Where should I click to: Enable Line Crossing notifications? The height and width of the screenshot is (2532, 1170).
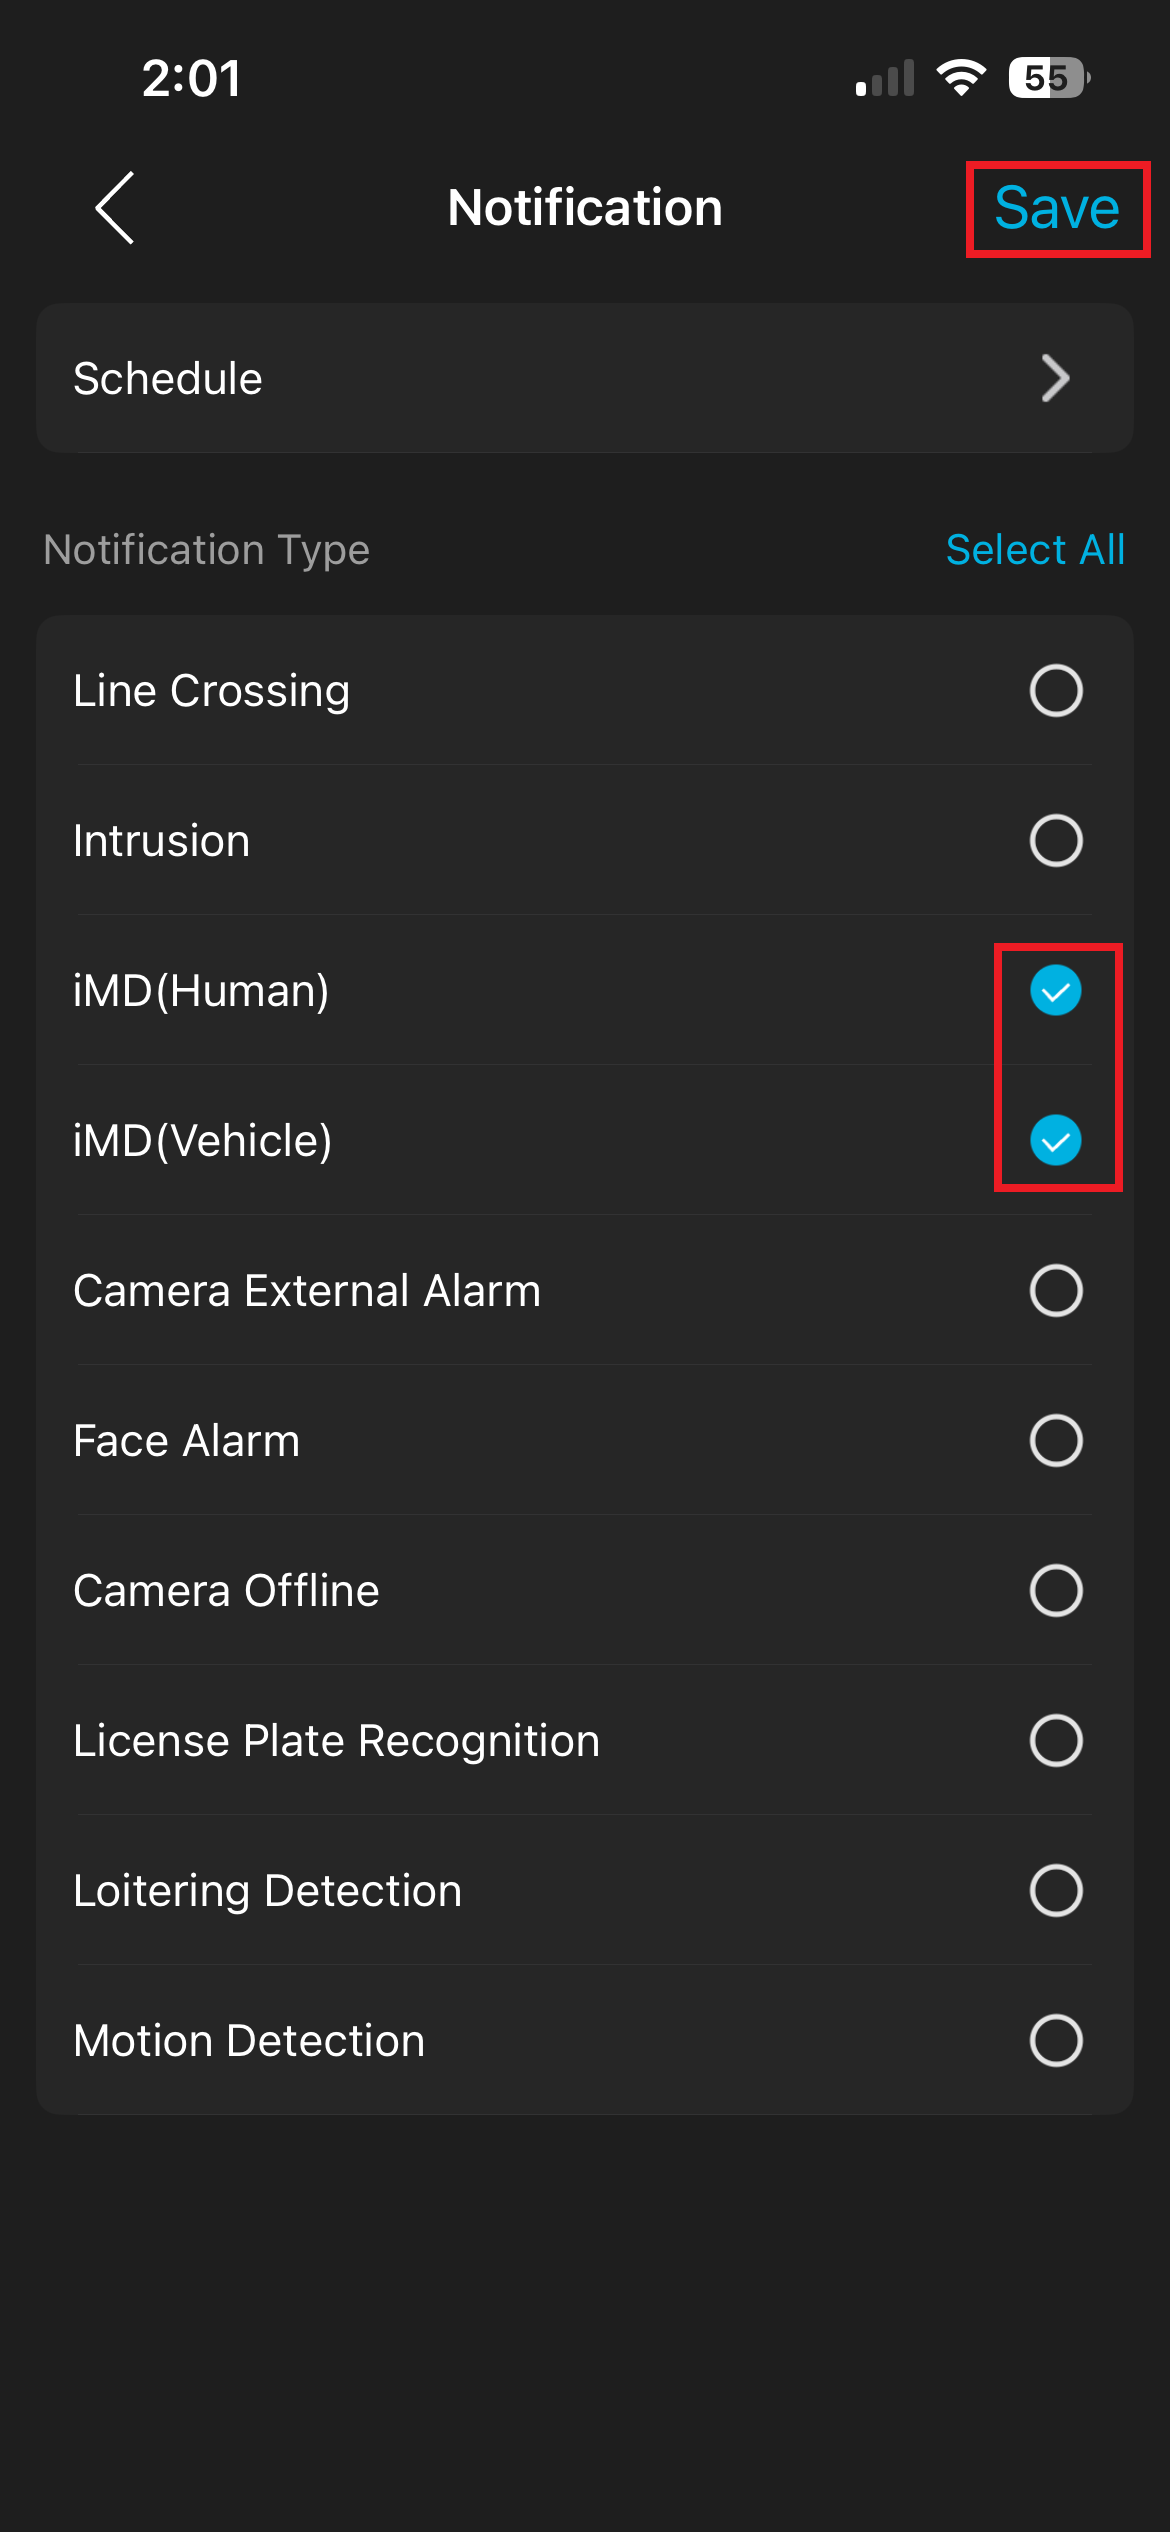pos(1056,691)
